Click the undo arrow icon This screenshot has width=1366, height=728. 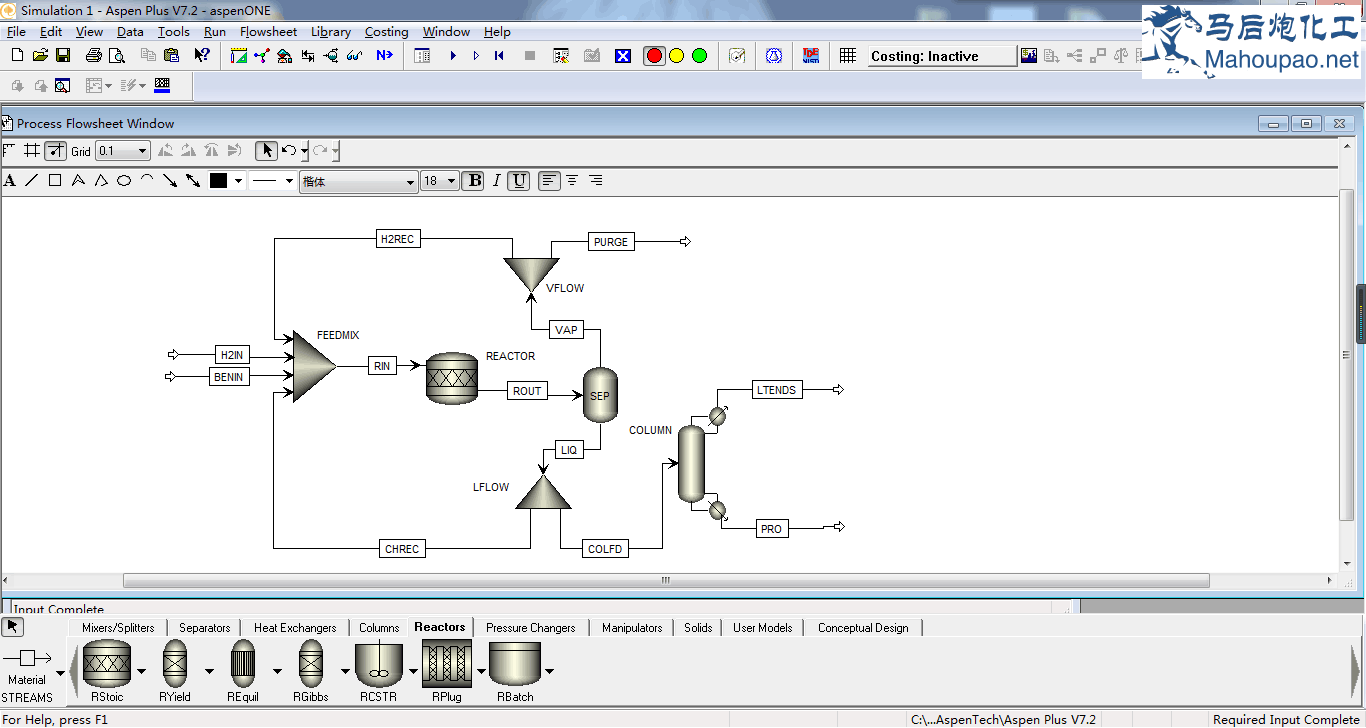[x=289, y=151]
